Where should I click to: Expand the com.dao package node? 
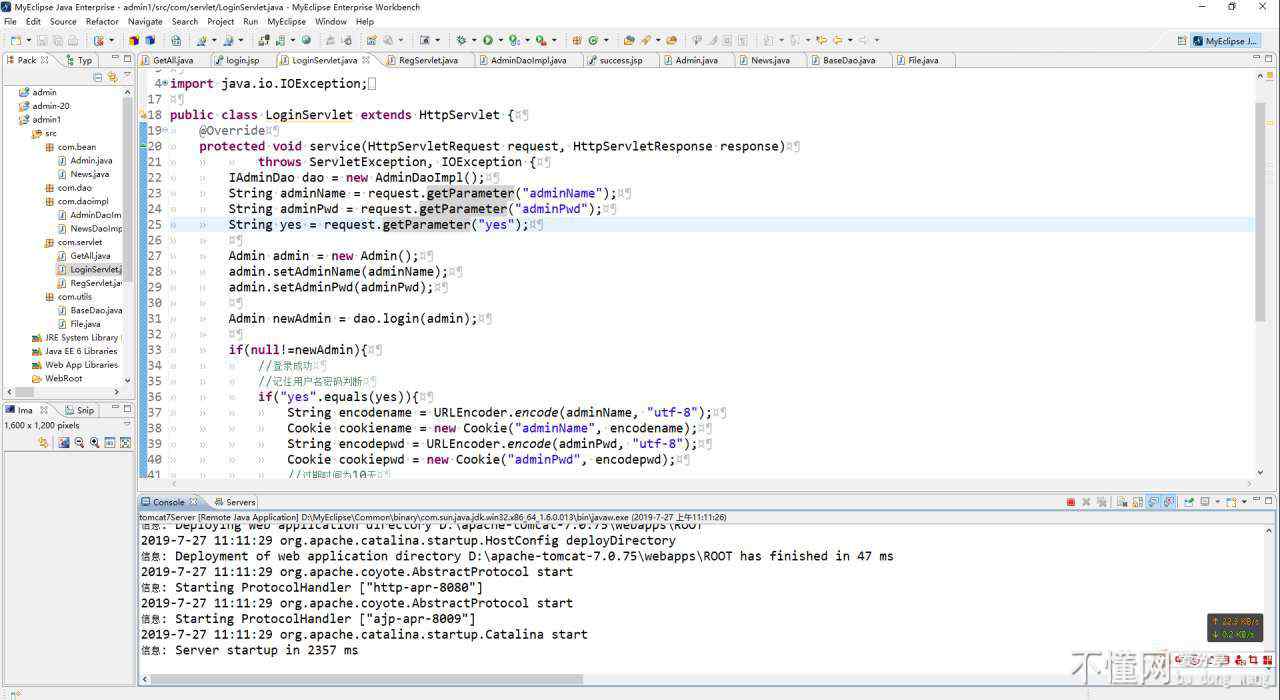[37, 188]
